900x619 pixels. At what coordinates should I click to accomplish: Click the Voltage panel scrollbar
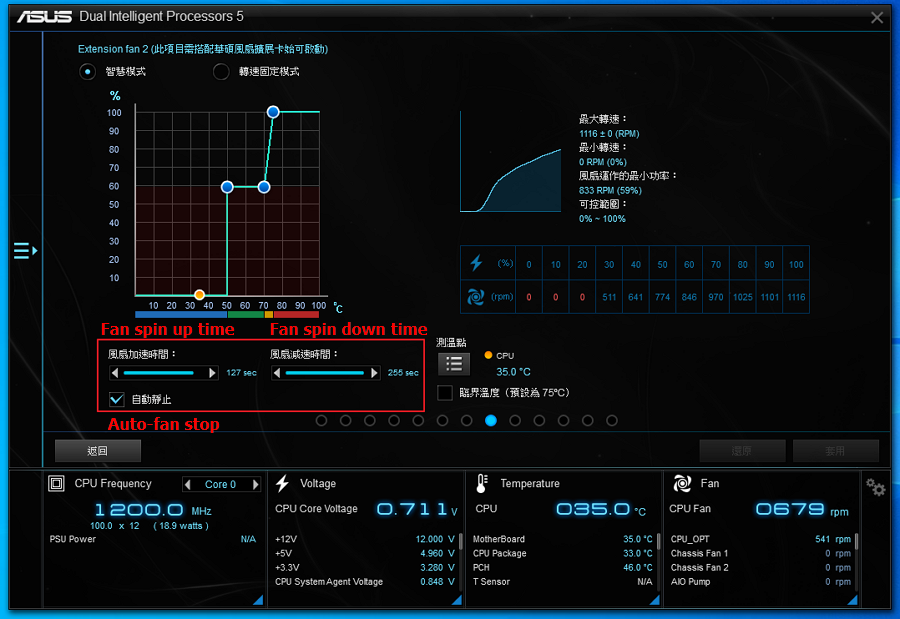pyautogui.click(x=460, y=541)
